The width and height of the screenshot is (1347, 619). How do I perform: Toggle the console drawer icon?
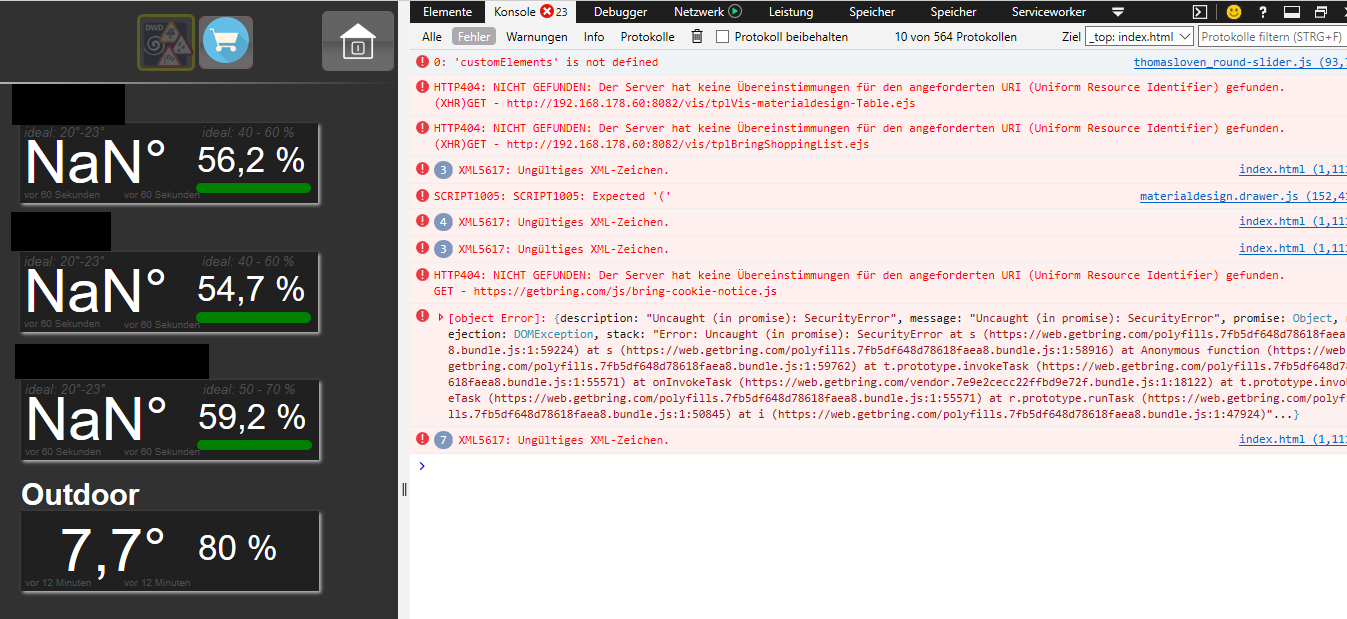click(x=1200, y=12)
